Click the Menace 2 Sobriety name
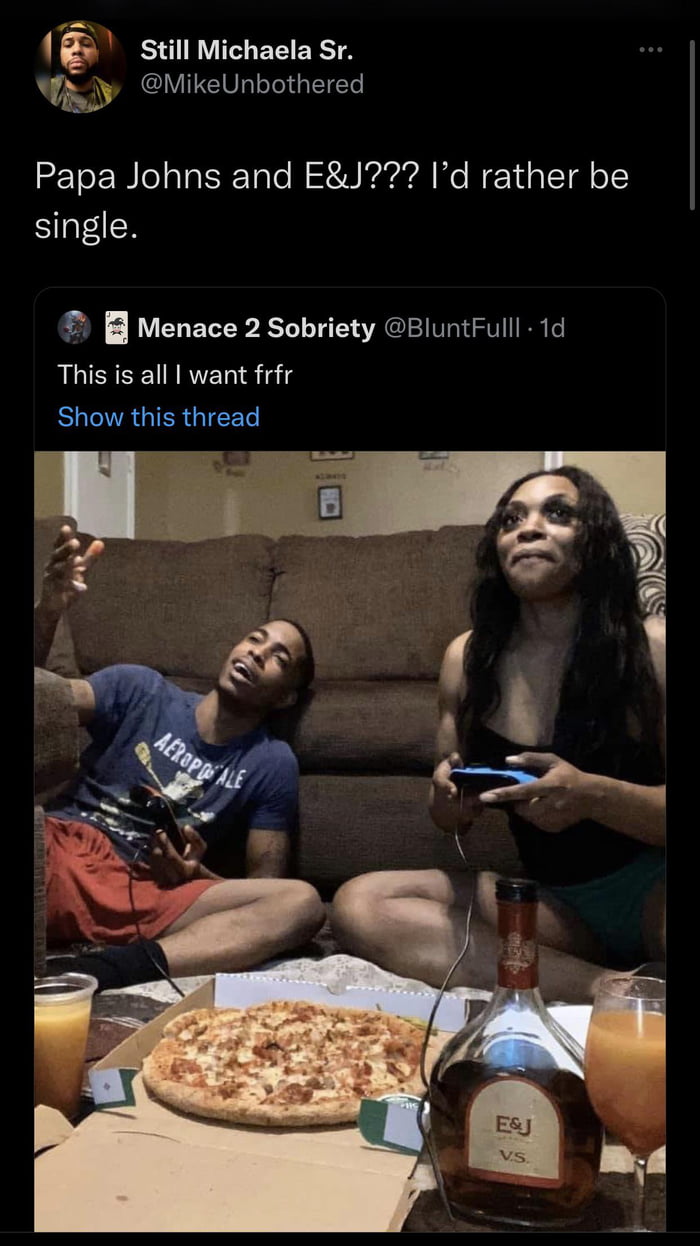Screen dimensions: 700x1246 coord(256,328)
